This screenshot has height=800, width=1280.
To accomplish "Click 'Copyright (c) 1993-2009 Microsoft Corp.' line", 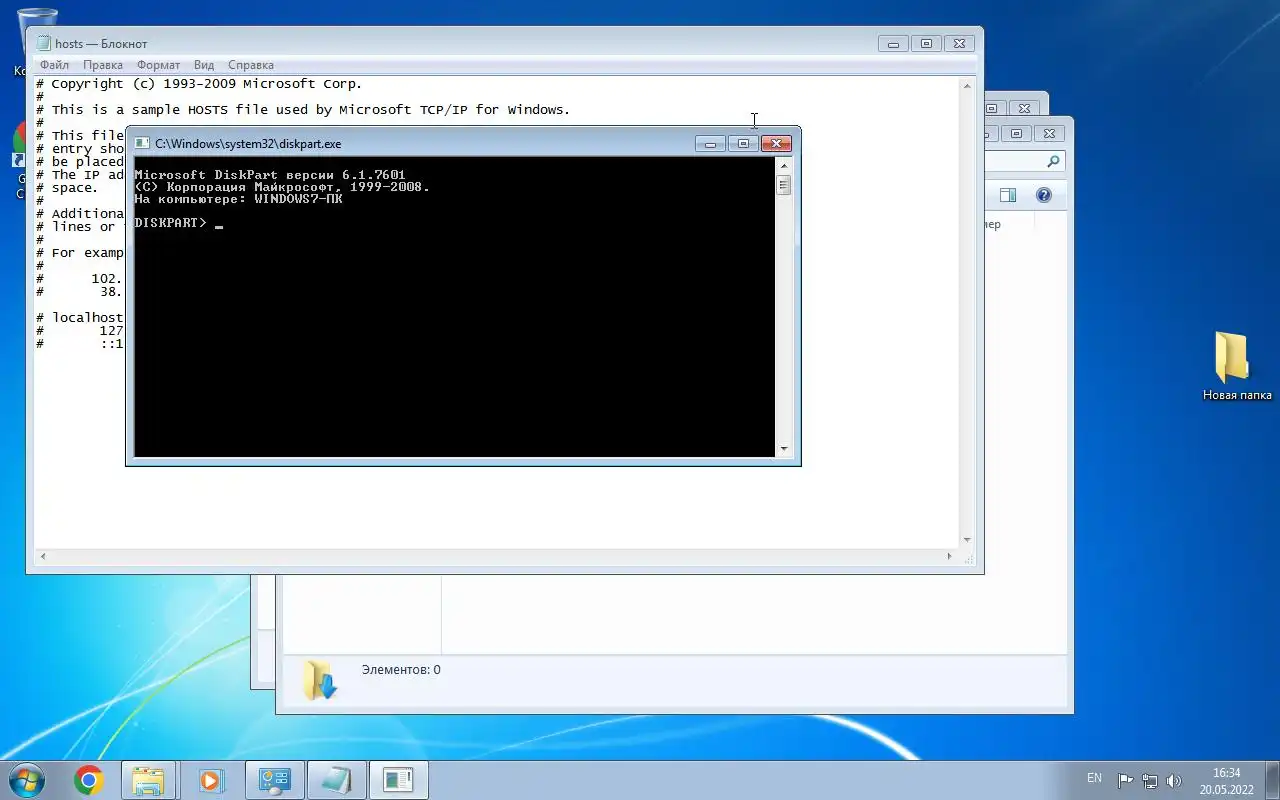I will click(x=207, y=84).
